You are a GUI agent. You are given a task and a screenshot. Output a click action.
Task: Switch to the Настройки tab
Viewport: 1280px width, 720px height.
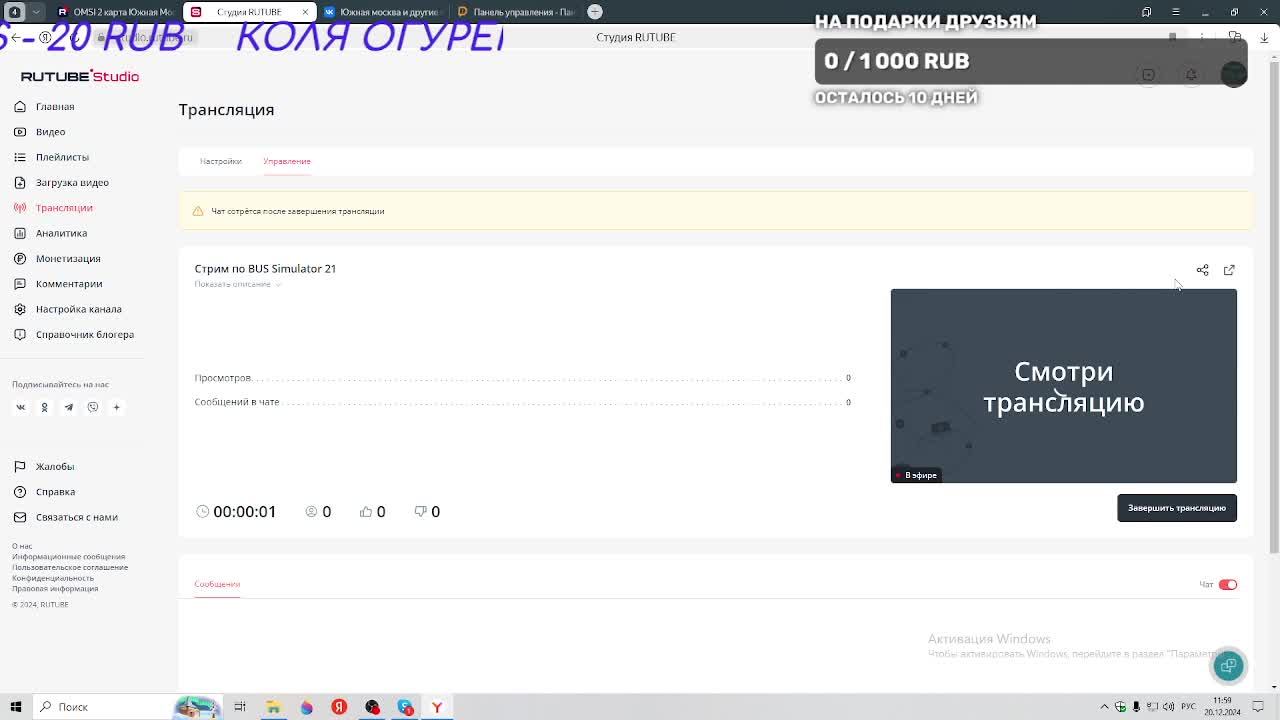click(221, 161)
